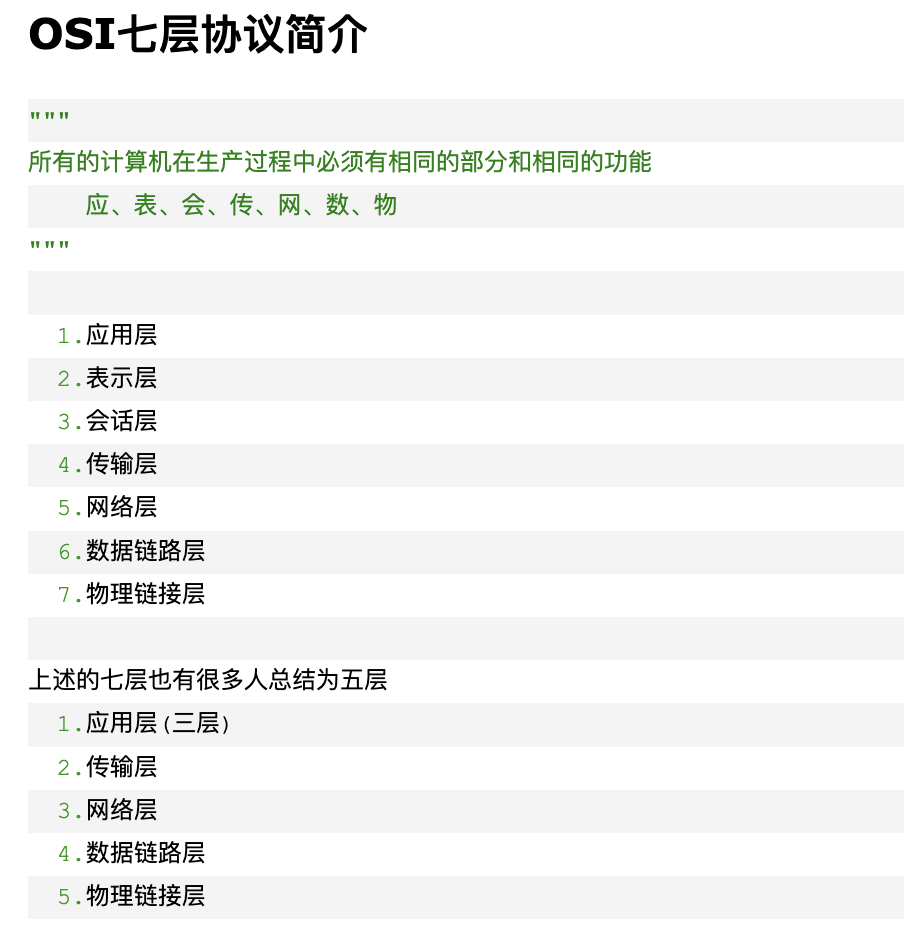Click the empty gray line below 7.物理链接层

(x=466, y=638)
